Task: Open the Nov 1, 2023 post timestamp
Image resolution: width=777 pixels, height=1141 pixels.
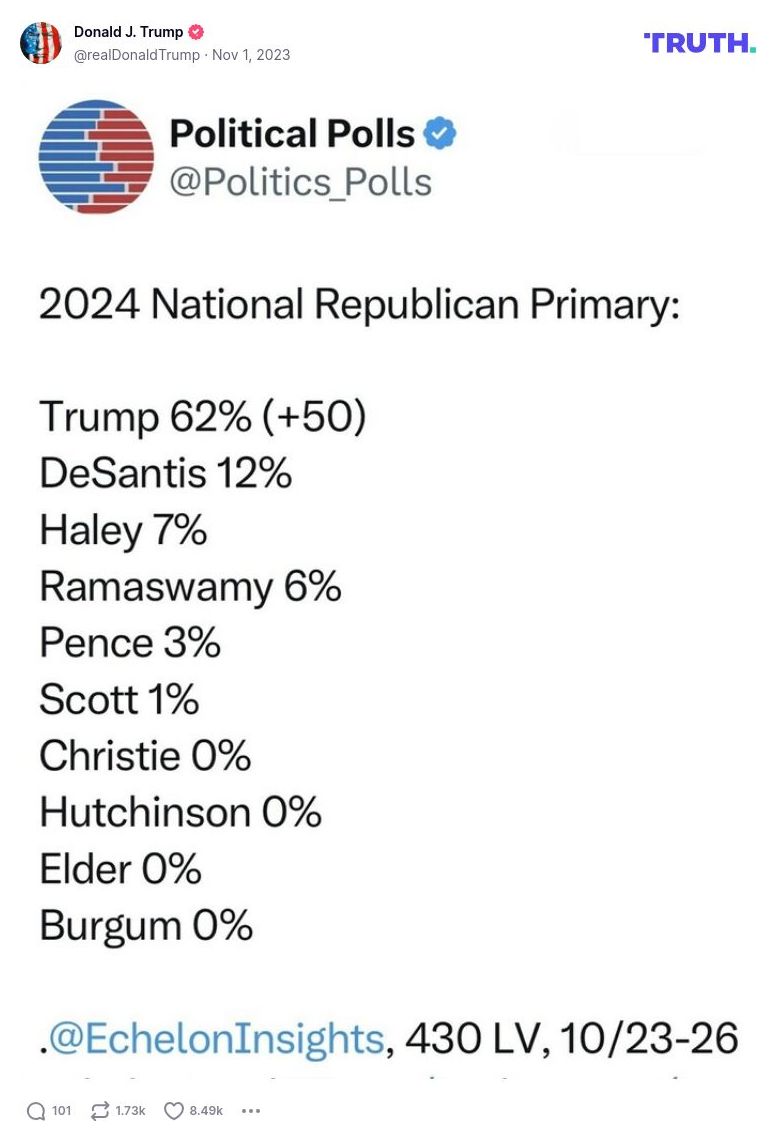Action: pos(251,55)
